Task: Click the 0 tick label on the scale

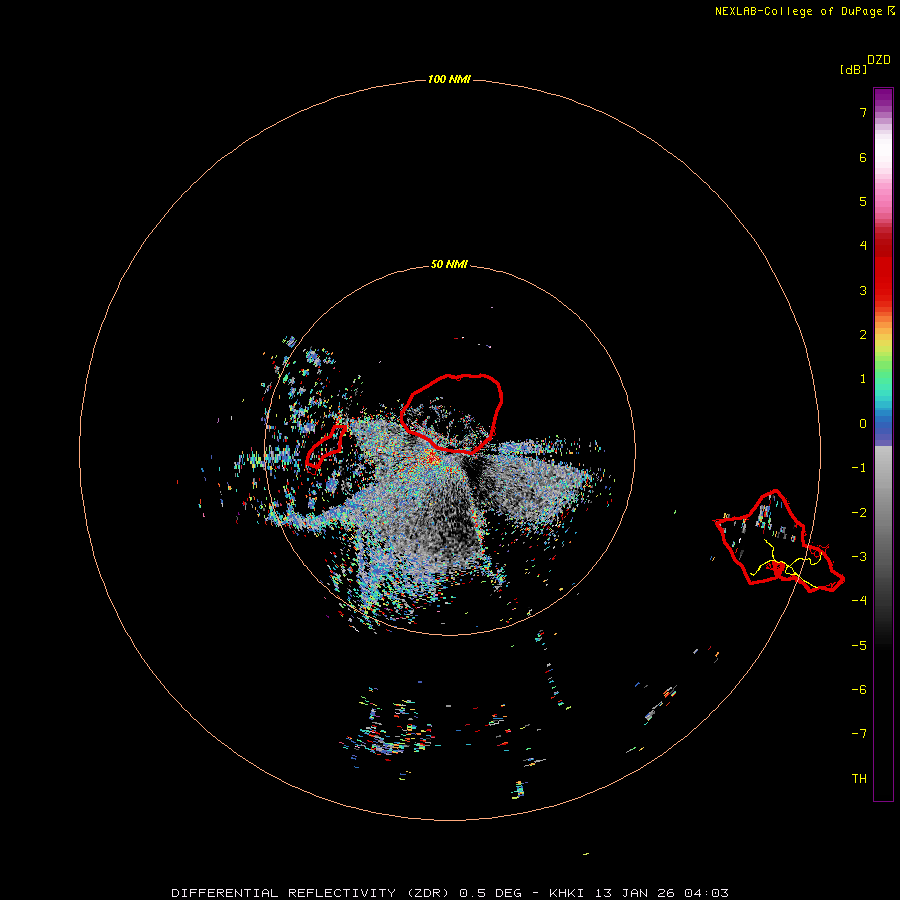Action: [863, 424]
